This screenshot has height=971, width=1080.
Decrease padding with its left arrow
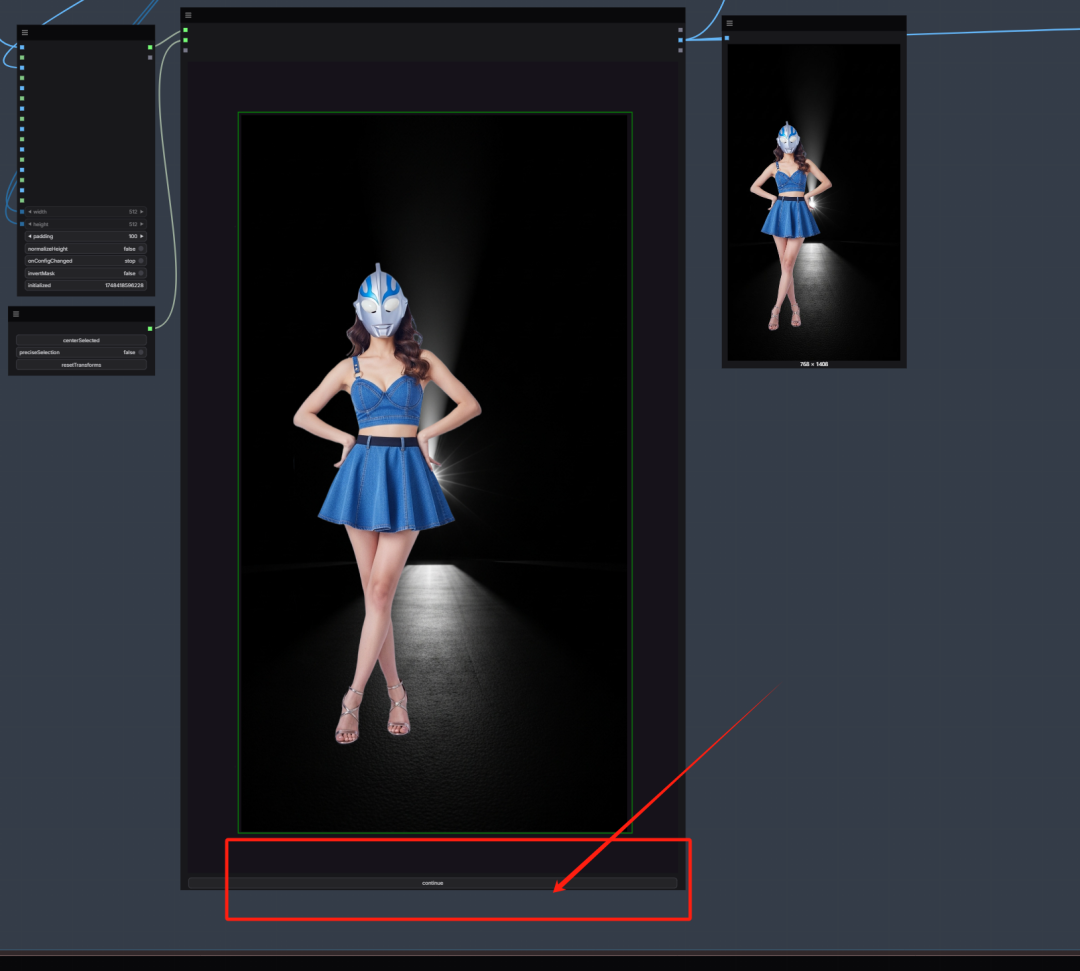pyautogui.click(x=30, y=236)
